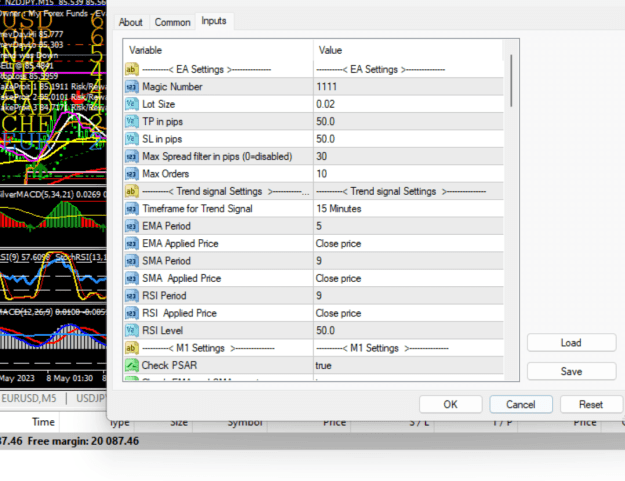Select the RSI Level variable label
625x481 pixels.
click(x=163, y=331)
